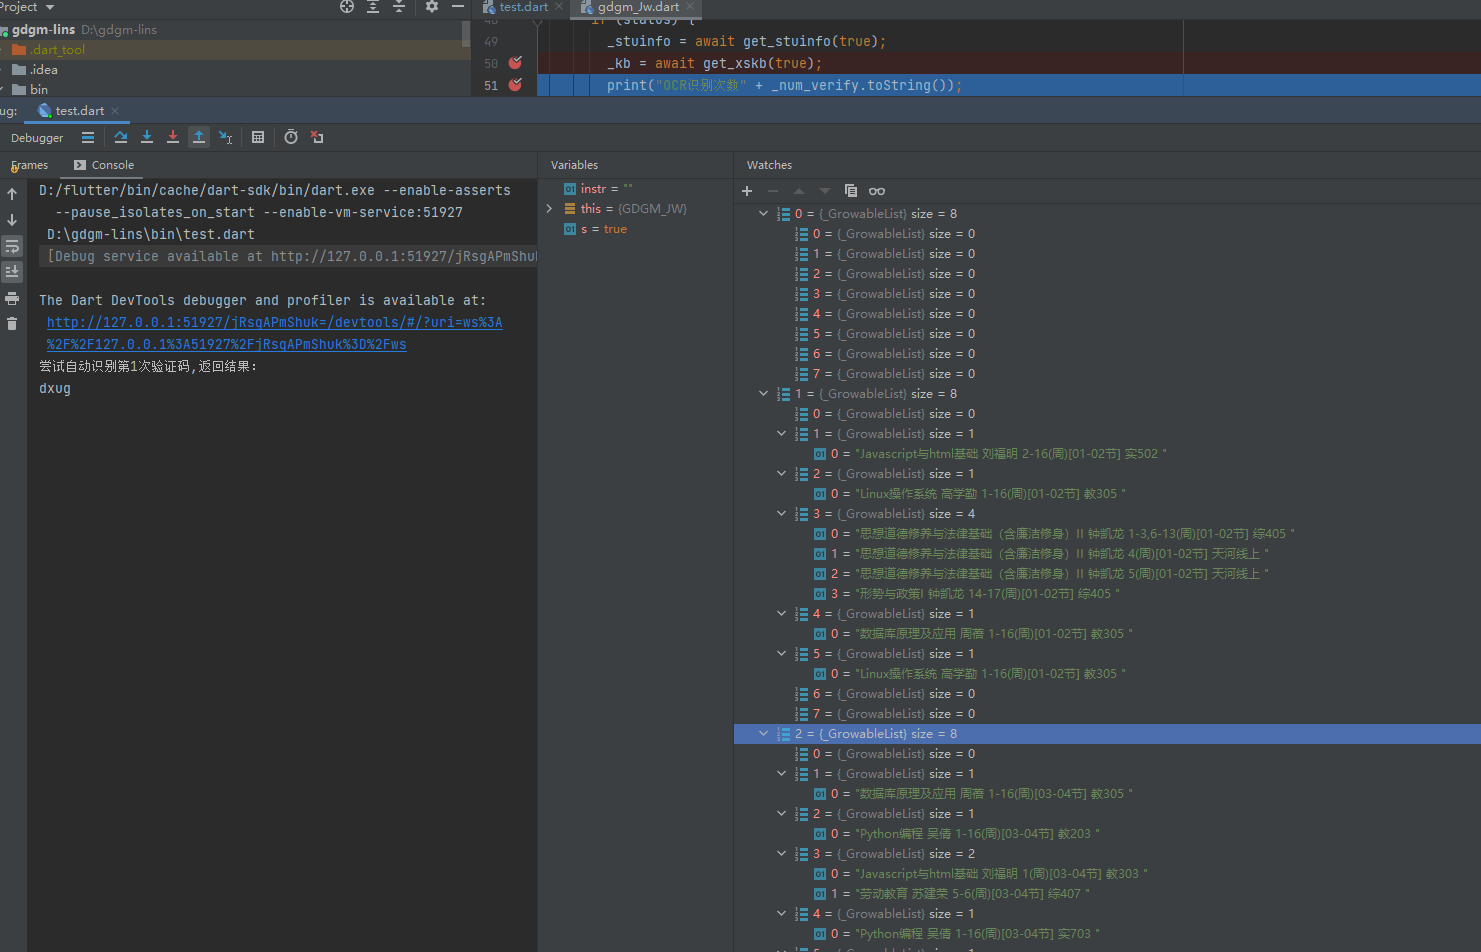Viewport: 1481px width, 952px height.
Task: Click the Step Out debugger icon
Action: click(199, 137)
